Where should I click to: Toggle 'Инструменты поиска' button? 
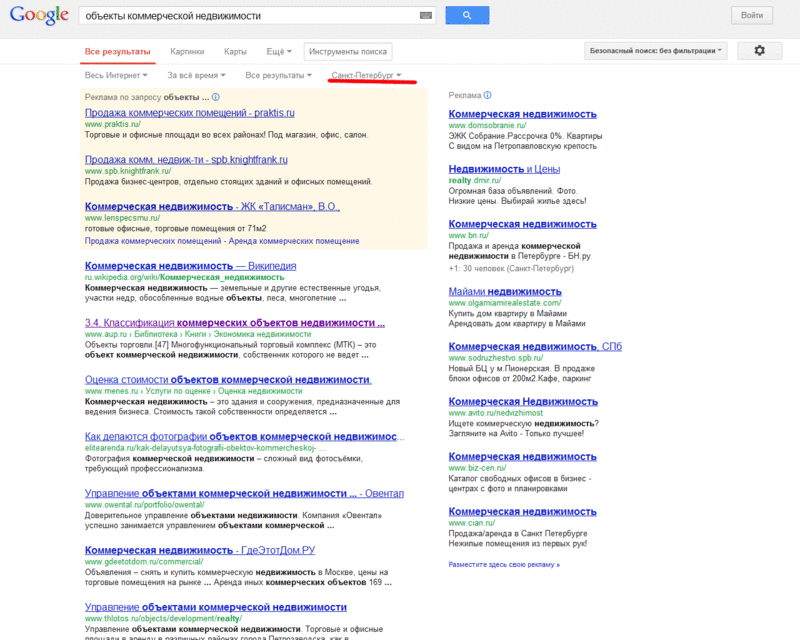348,52
